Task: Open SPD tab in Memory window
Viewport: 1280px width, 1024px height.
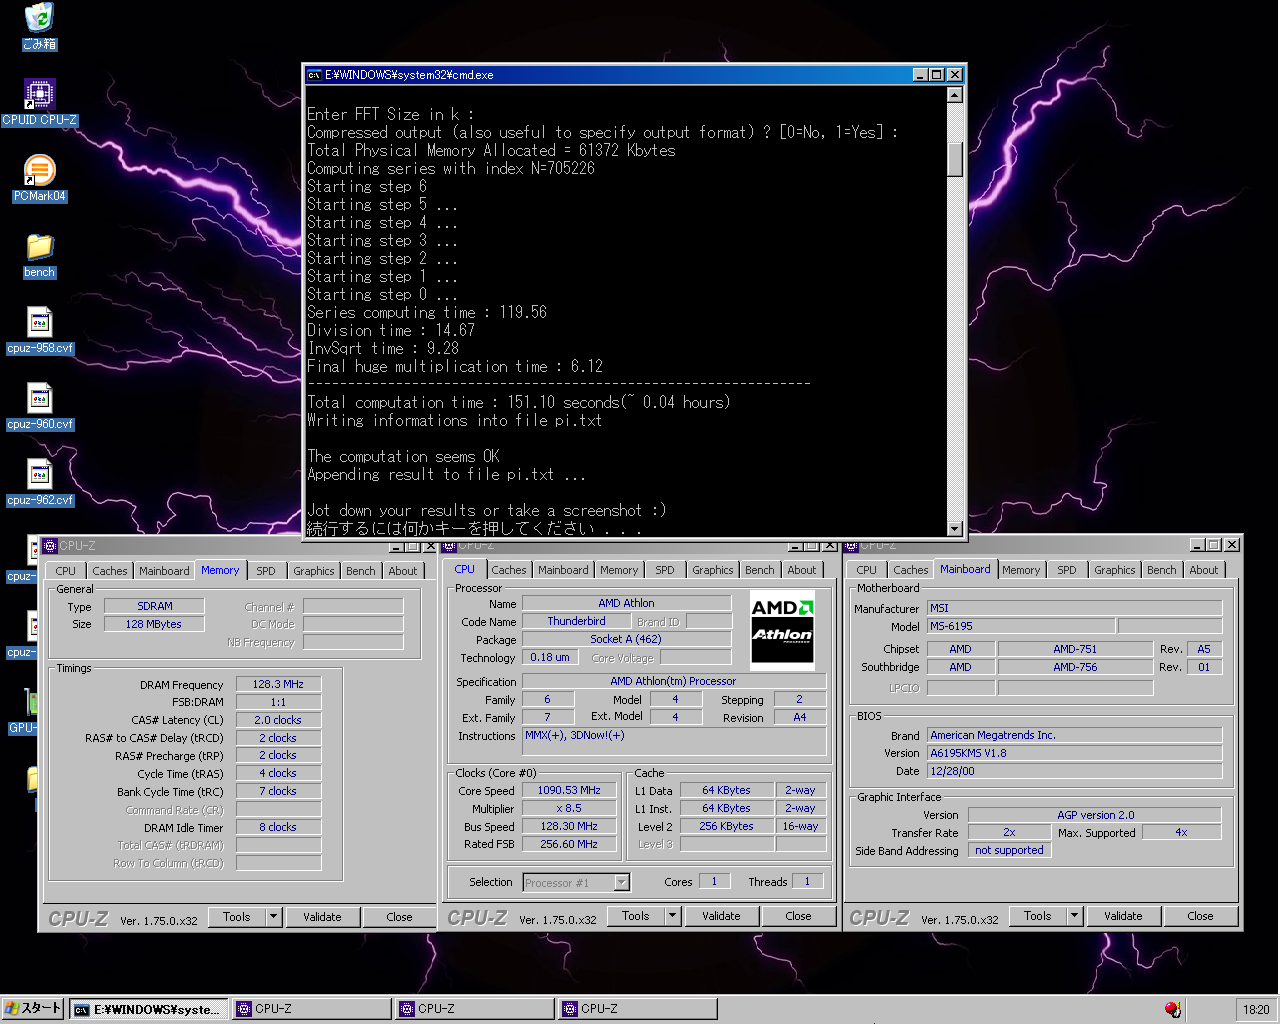Action: tap(266, 571)
